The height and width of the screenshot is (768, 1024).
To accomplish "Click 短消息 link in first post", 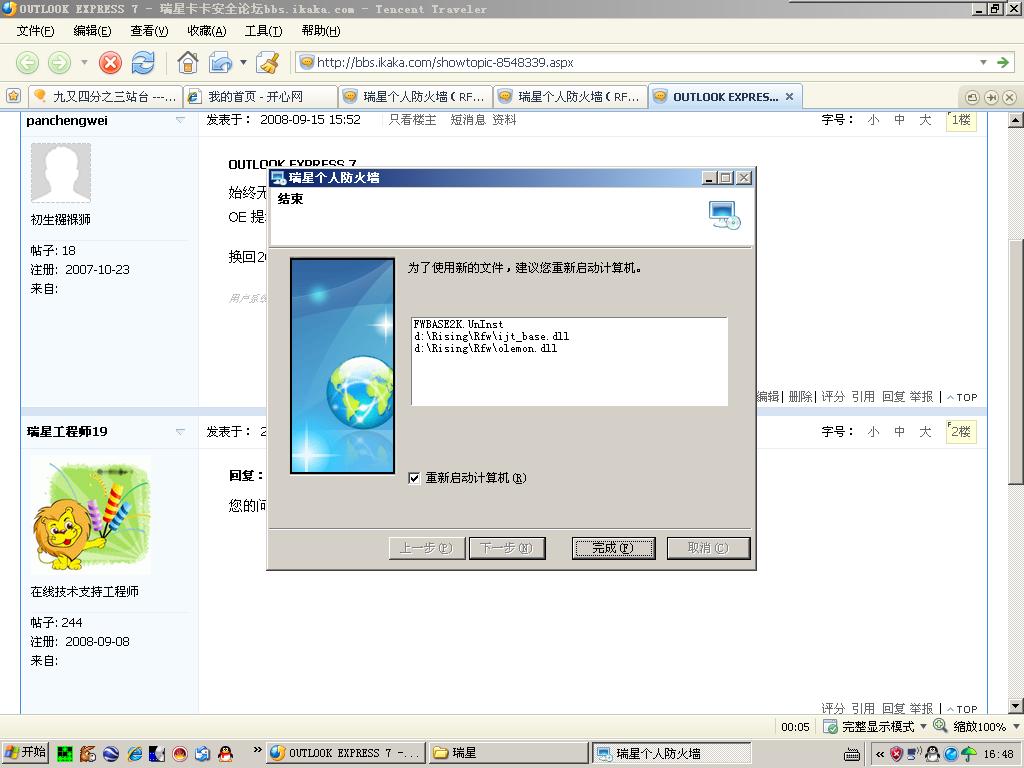I will [x=468, y=120].
